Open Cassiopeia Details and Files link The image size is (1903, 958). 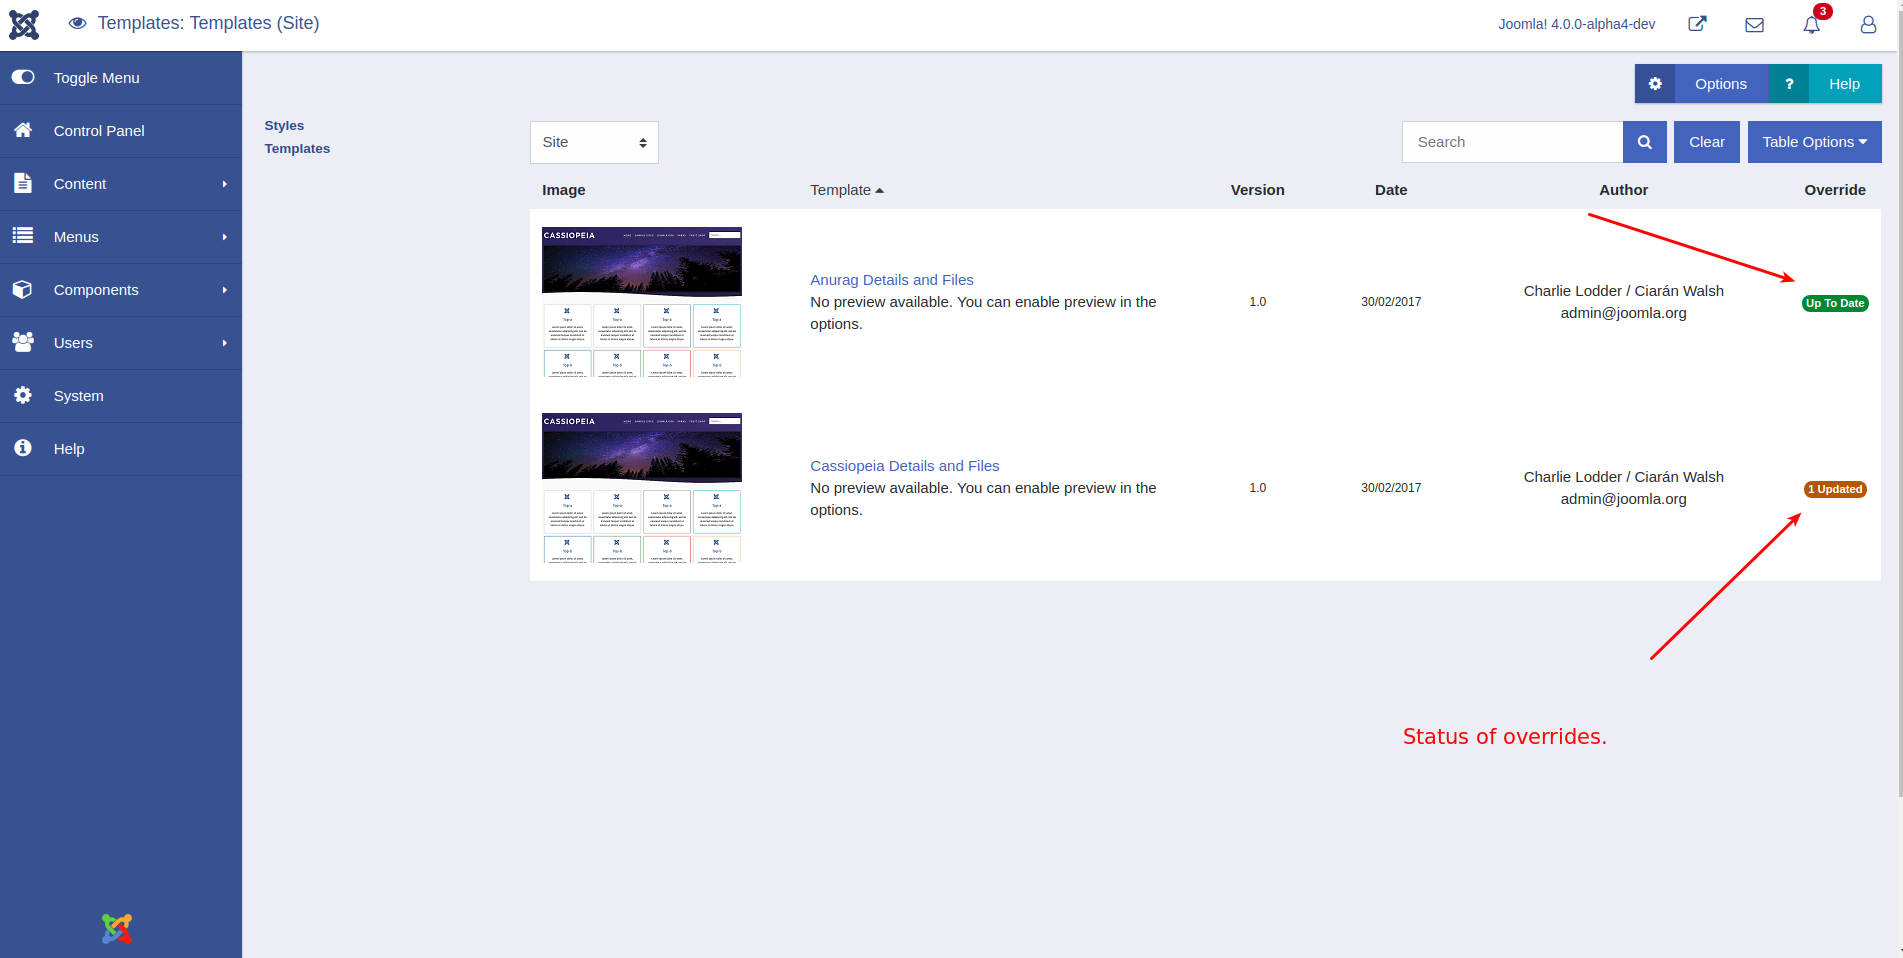point(904,466)
